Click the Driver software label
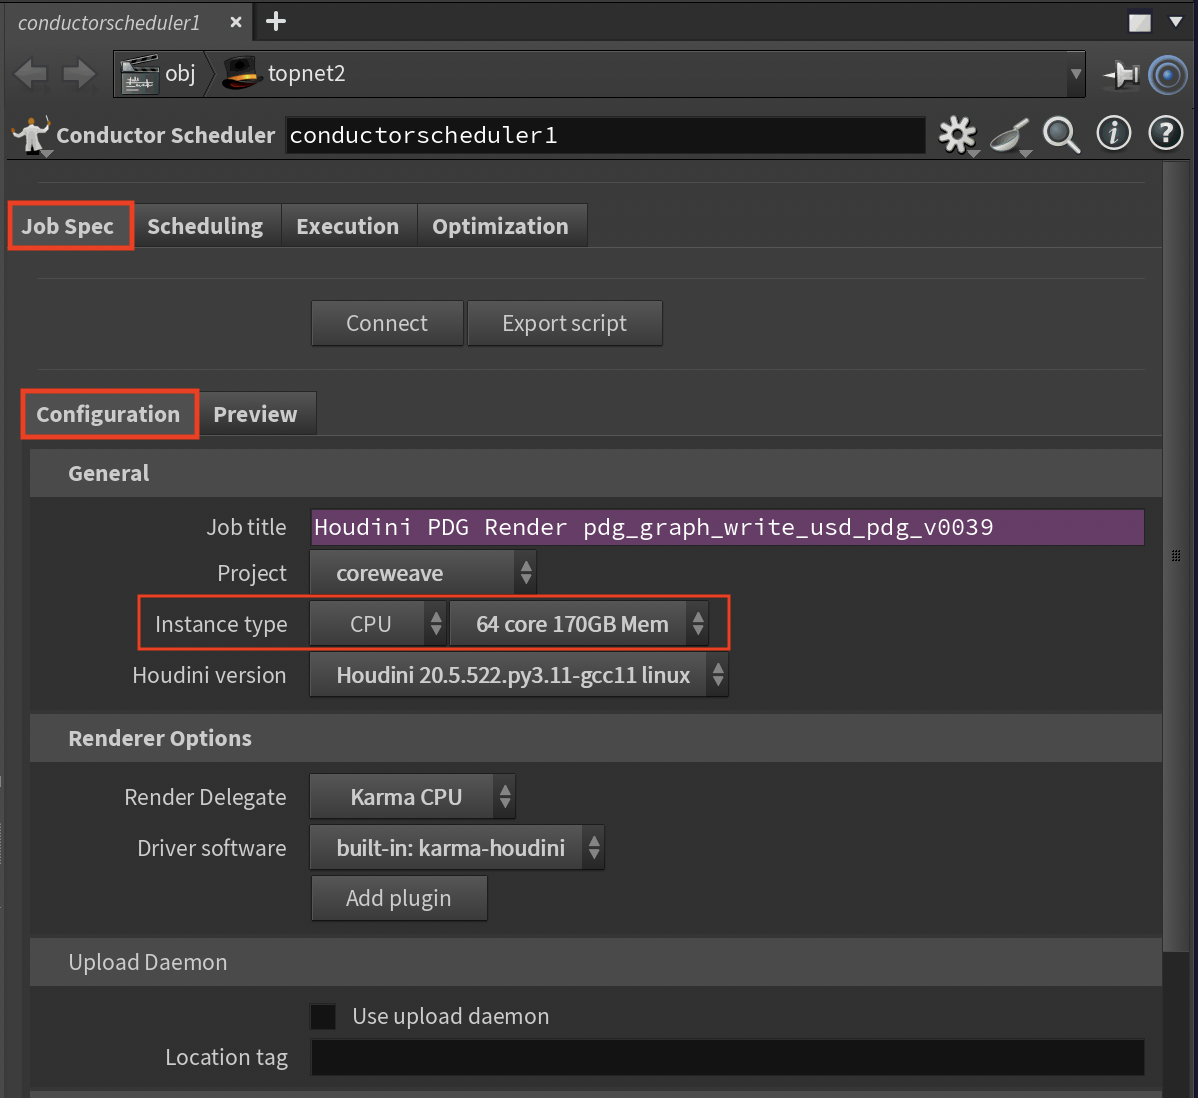The image size is (1198, 1098). (x=212, y=848)
